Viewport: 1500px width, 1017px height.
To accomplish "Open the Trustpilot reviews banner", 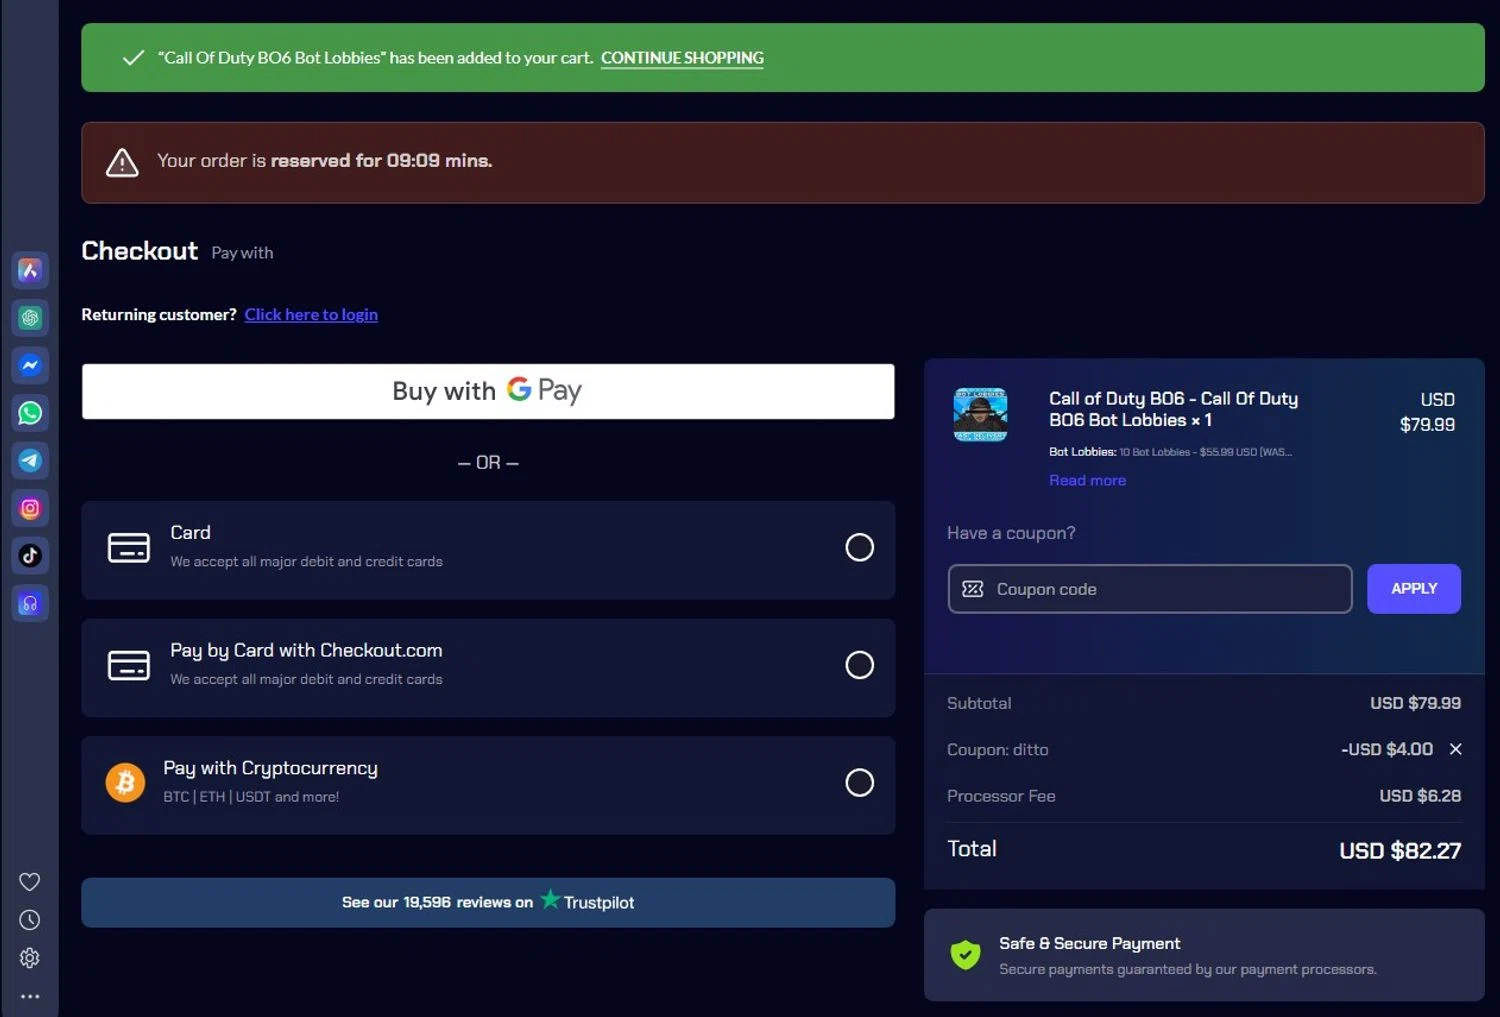I will 488,902.
